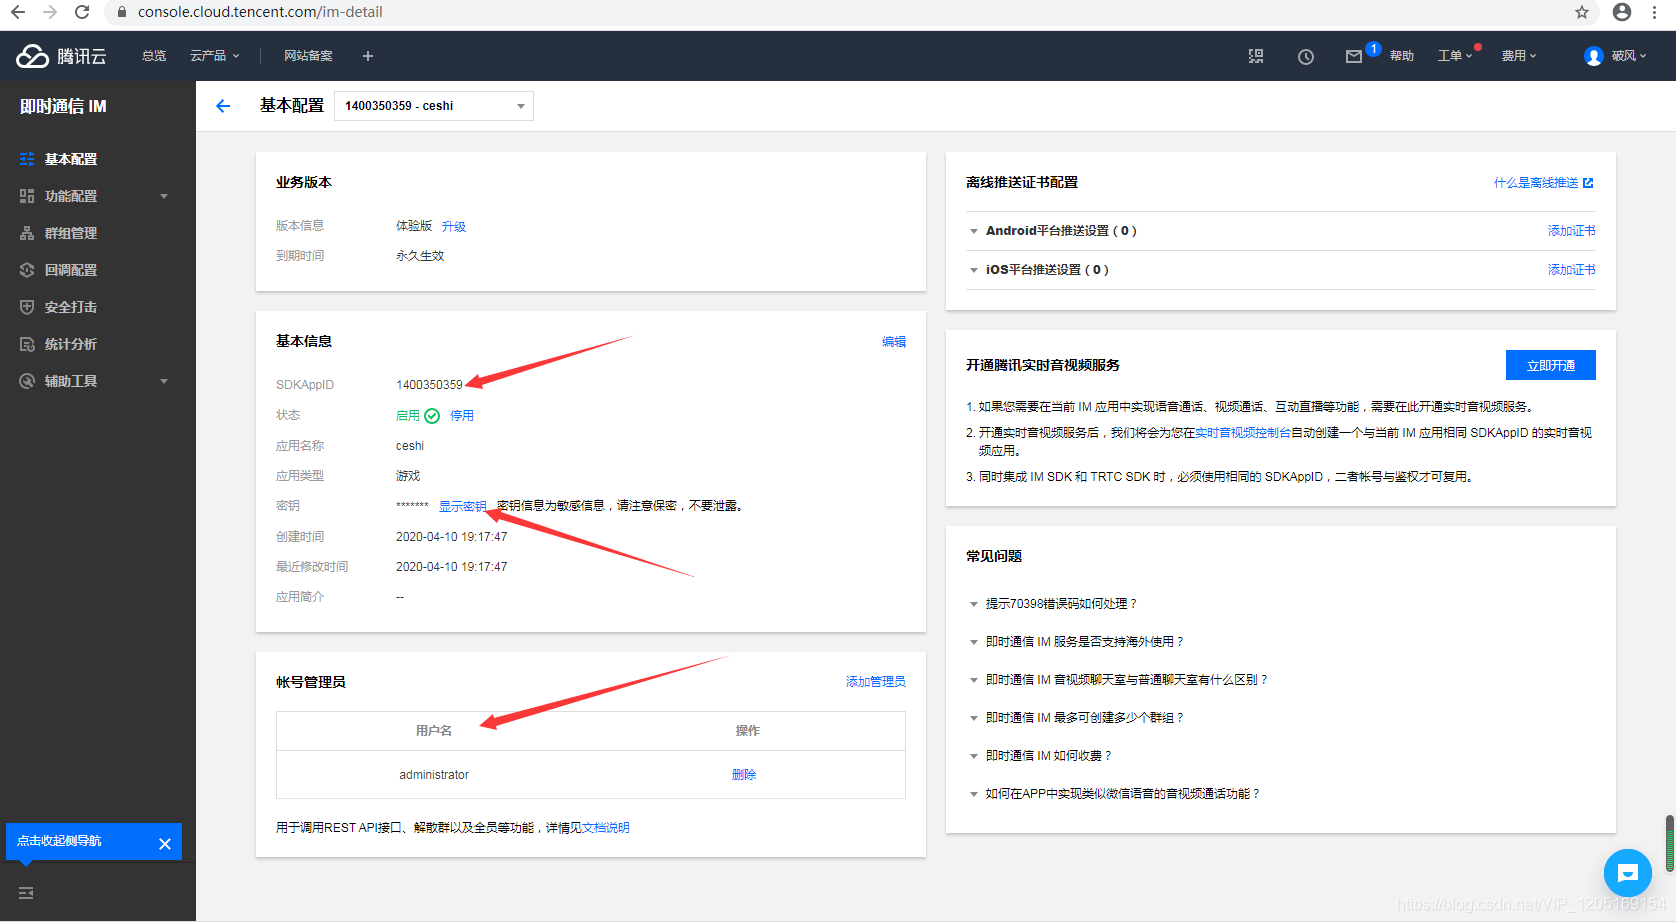Open the QR code scan icon in header

coord(1256,56)
